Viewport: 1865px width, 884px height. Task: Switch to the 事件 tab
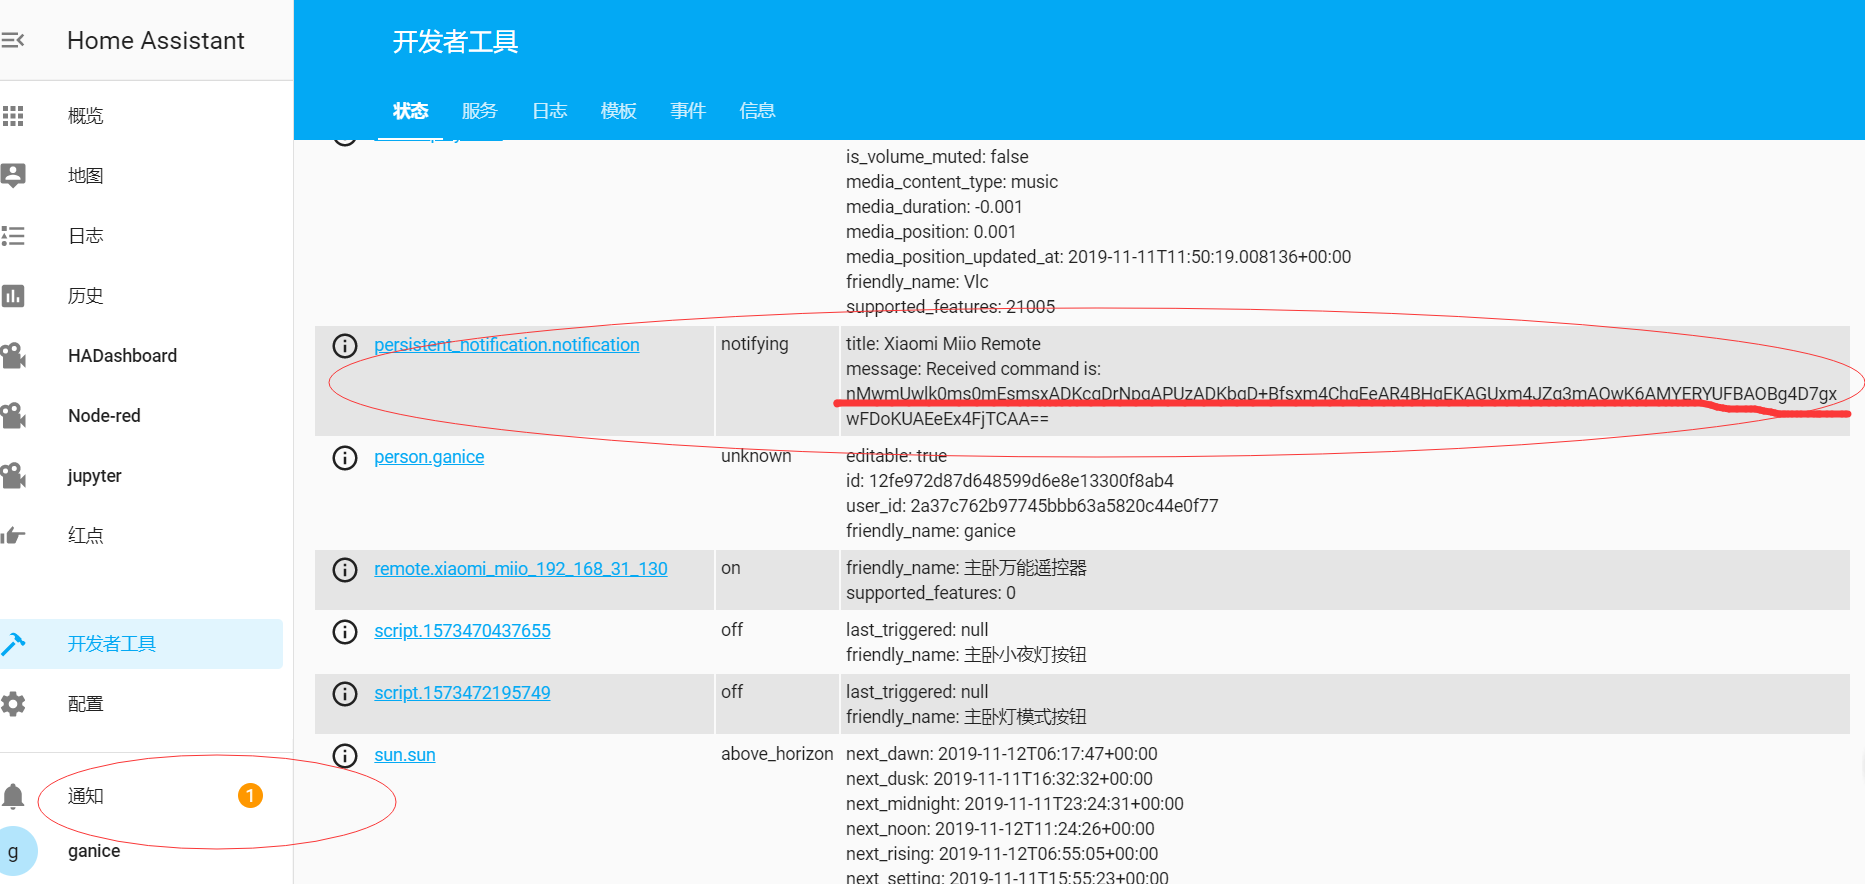[x=688, y=111]
